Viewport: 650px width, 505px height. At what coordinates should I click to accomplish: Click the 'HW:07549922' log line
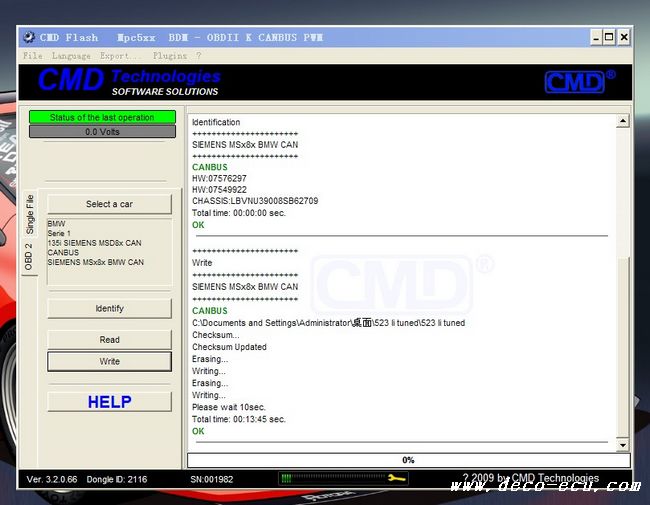point(219,190)
